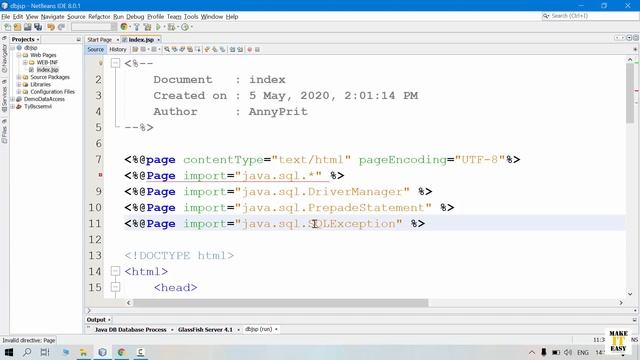Screen dimensions: 640x360
Task: Collapse the comment code fold on line 1
Action: (x=116, y=63)
